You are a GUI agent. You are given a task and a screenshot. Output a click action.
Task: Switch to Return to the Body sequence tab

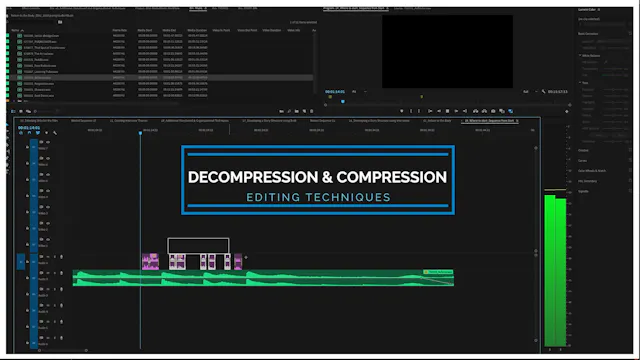click(437, 121)
